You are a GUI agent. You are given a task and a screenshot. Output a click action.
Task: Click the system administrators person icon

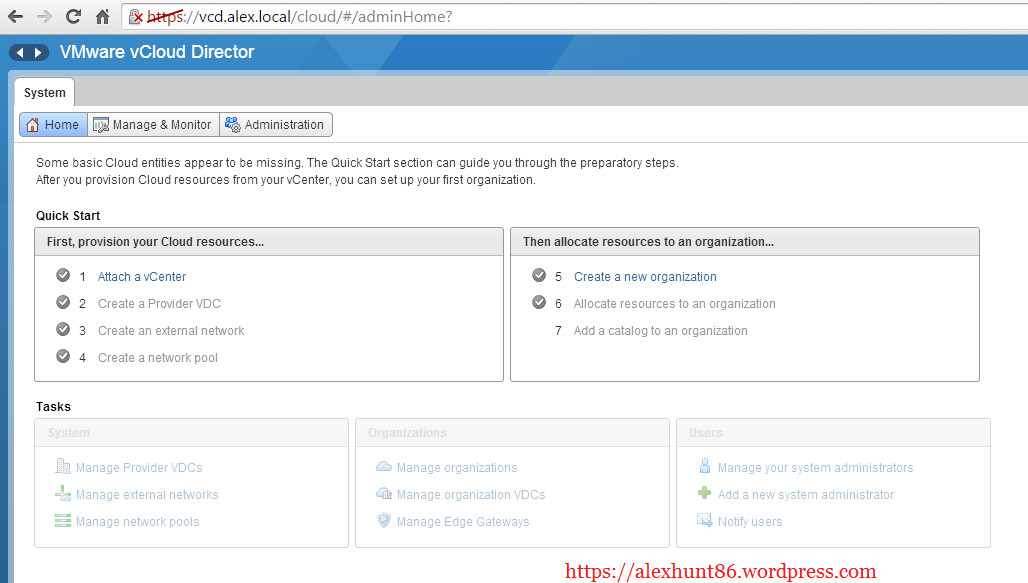705,466
